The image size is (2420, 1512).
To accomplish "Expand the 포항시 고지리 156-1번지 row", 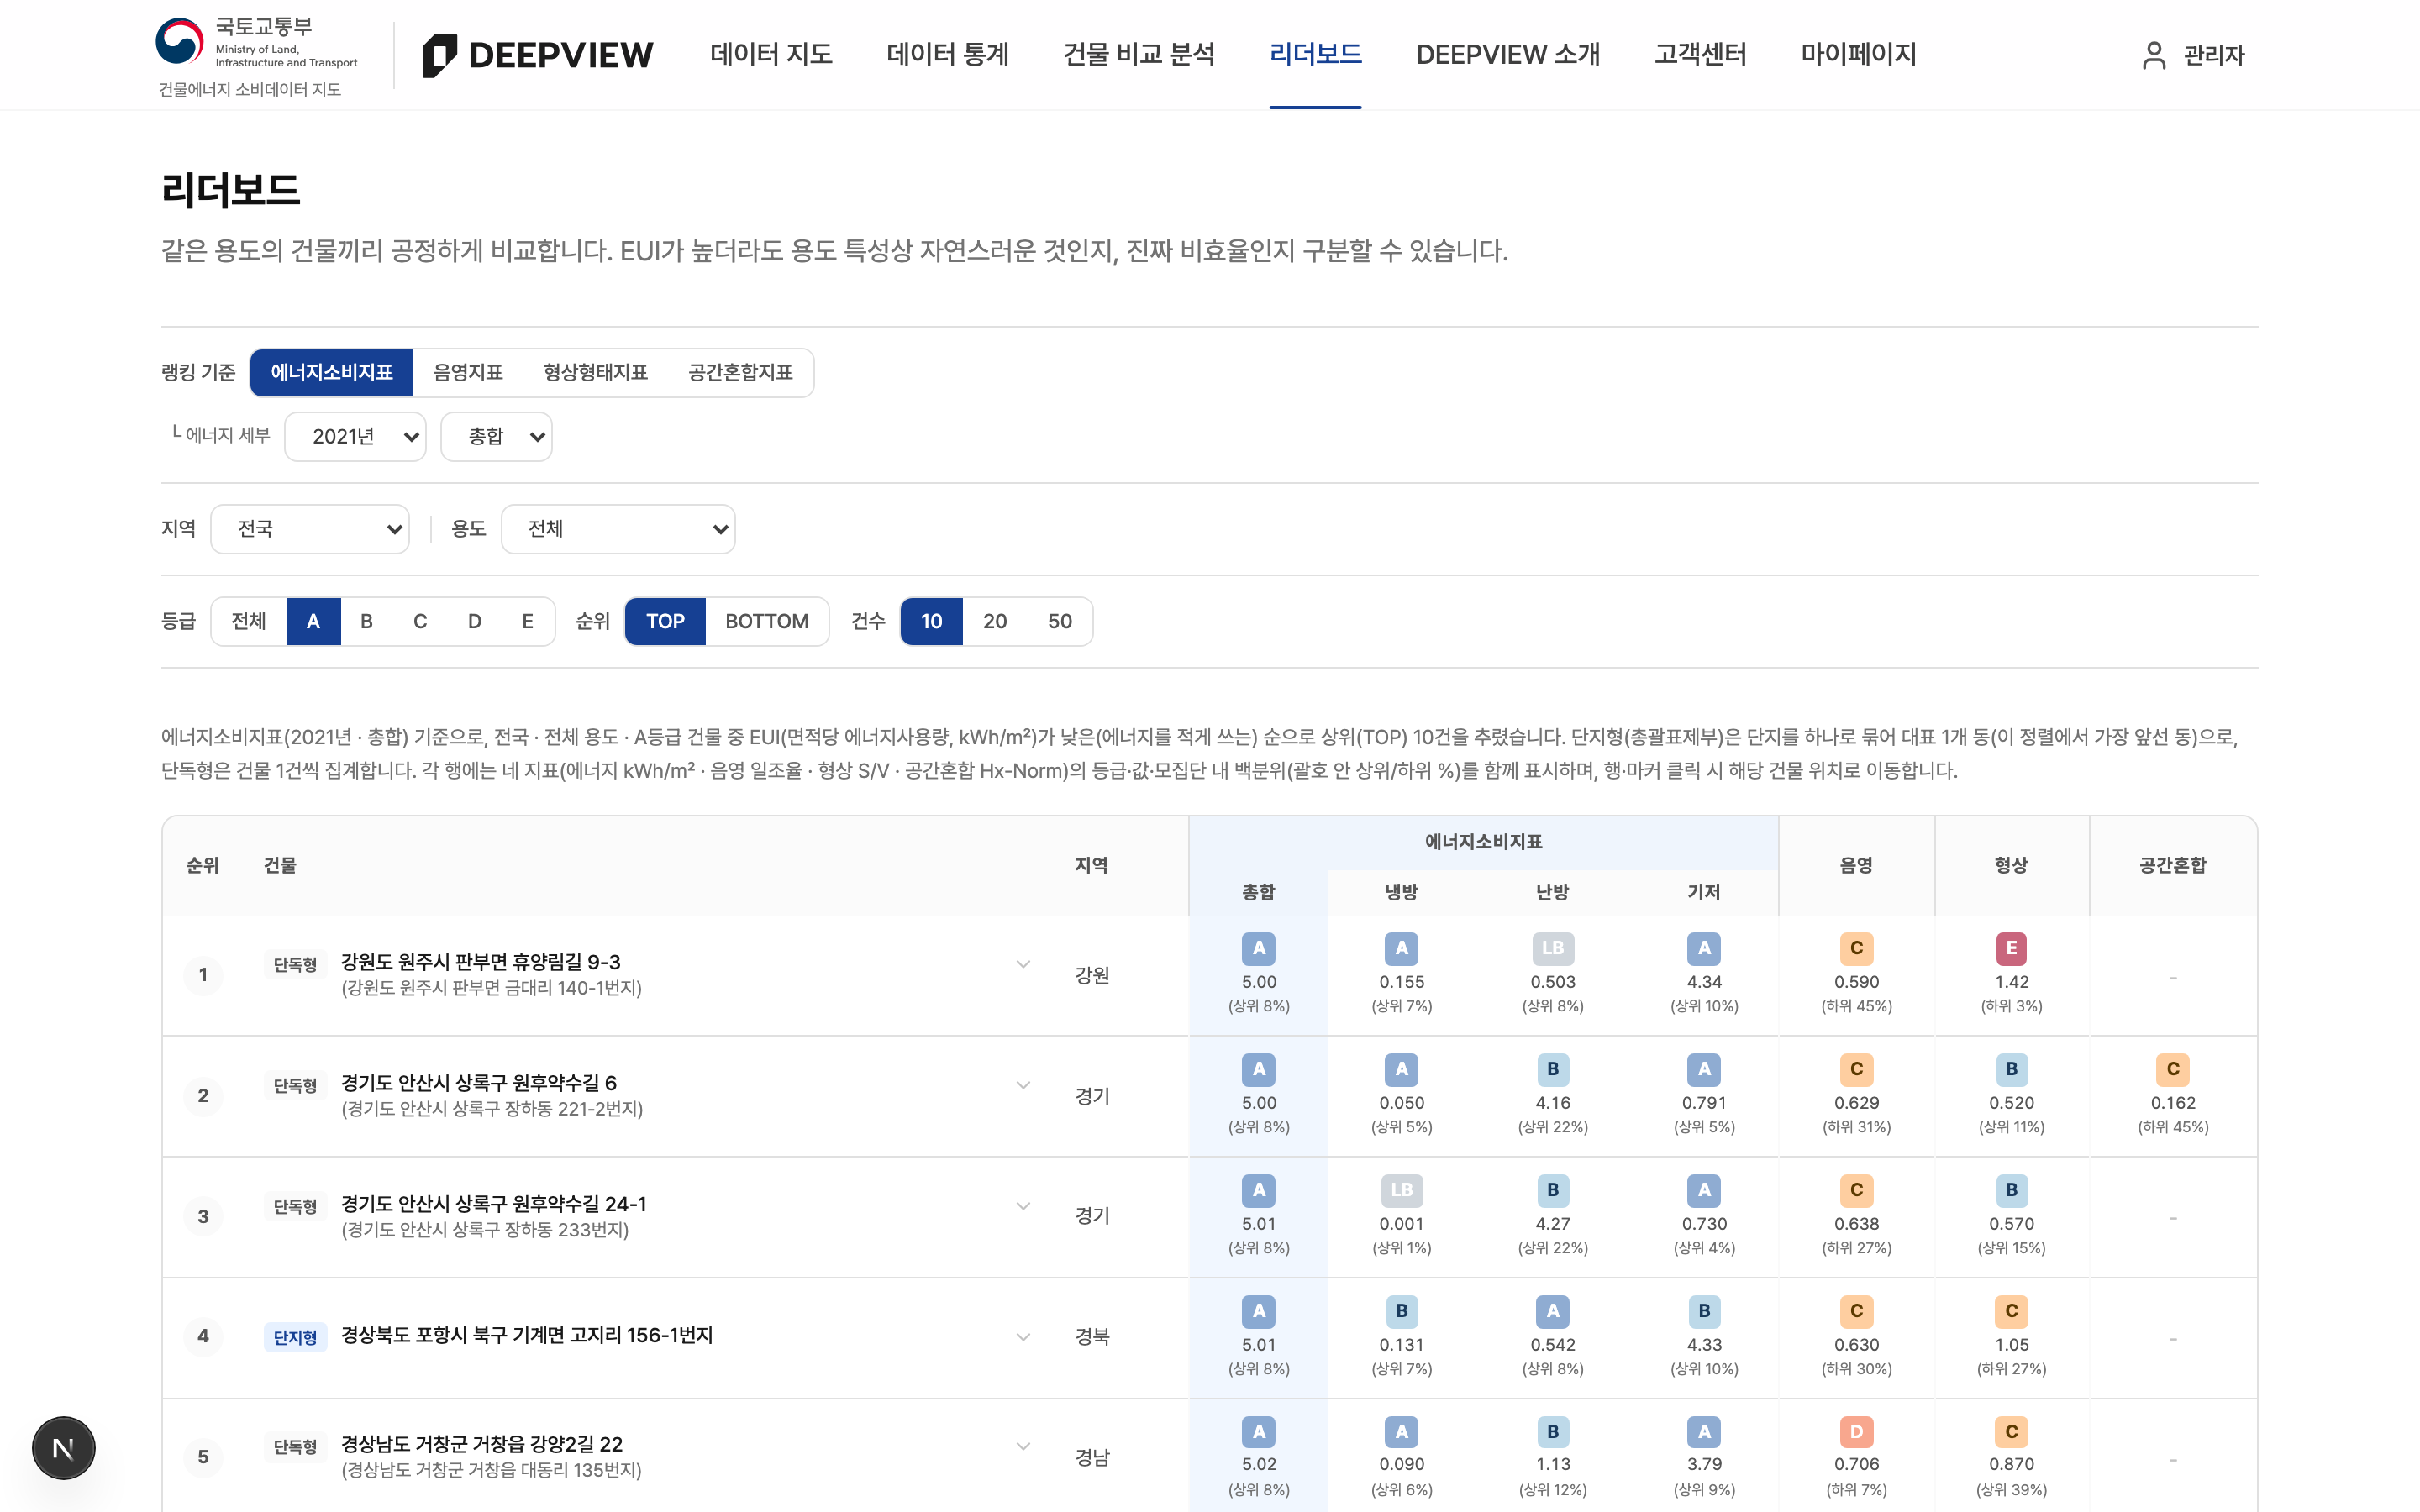I will (1023, 1337).
